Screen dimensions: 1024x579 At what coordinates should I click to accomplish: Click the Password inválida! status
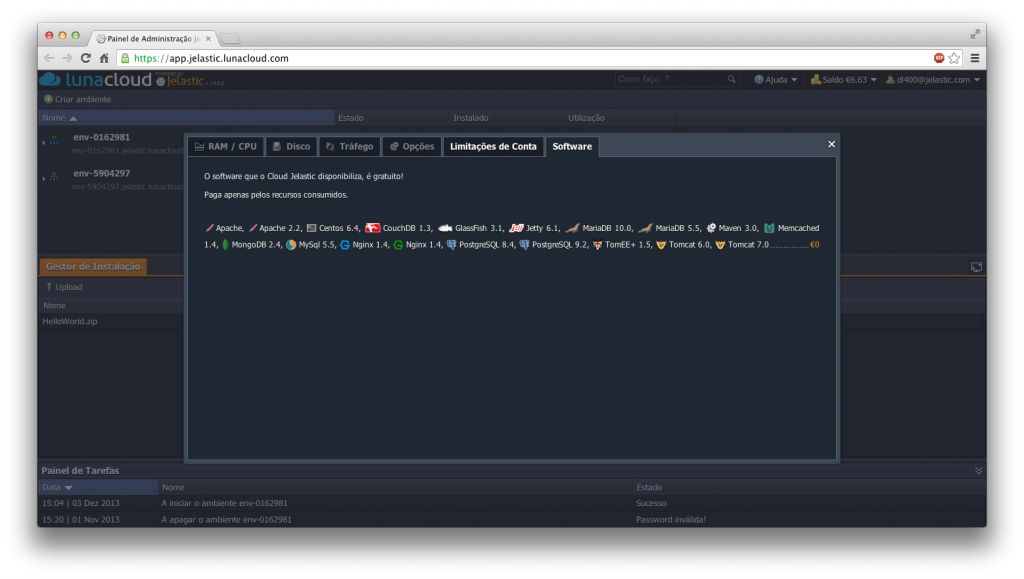click(x=671, y=520)
